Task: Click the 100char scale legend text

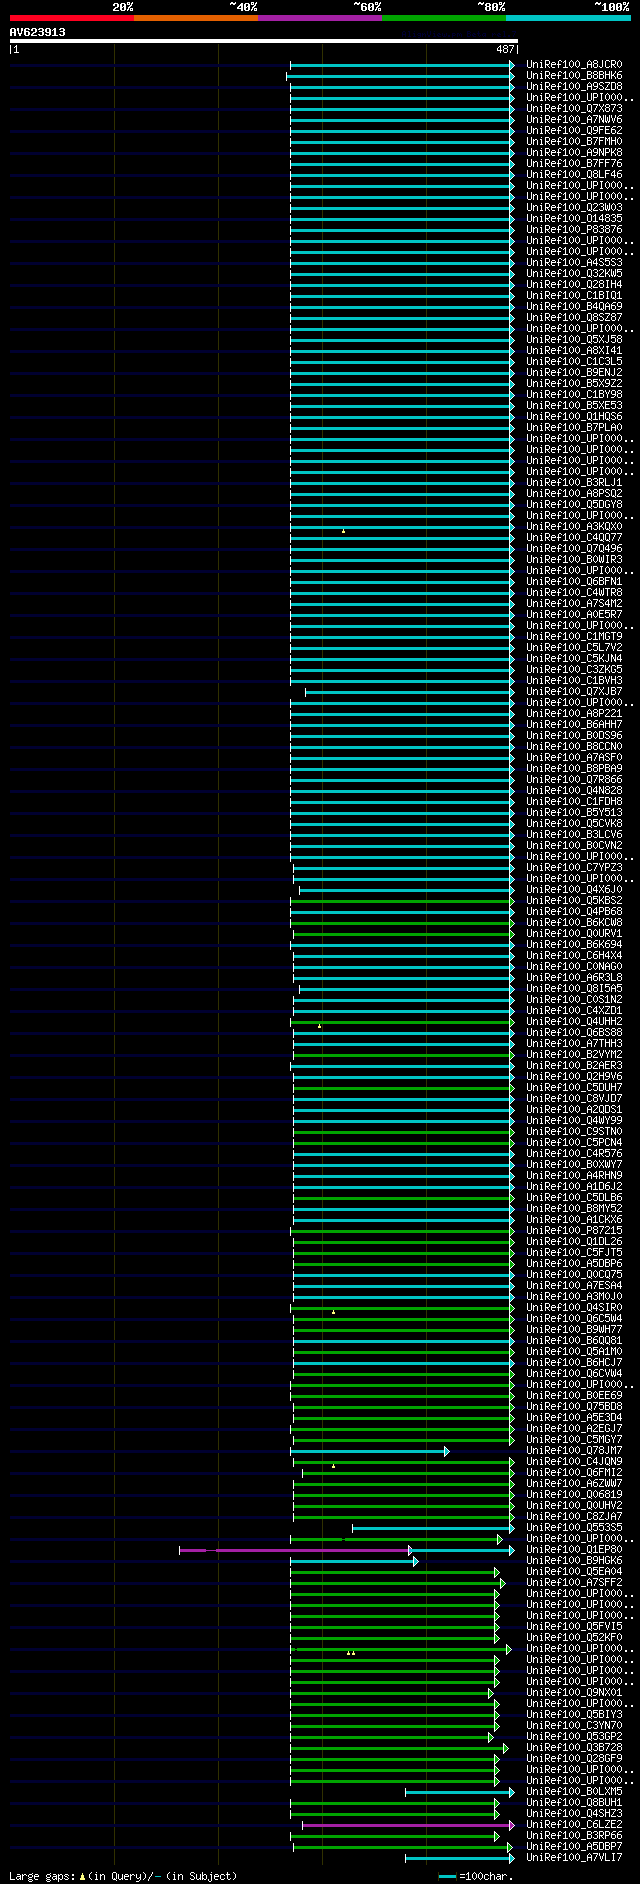Action: [x=485, y=1876]
